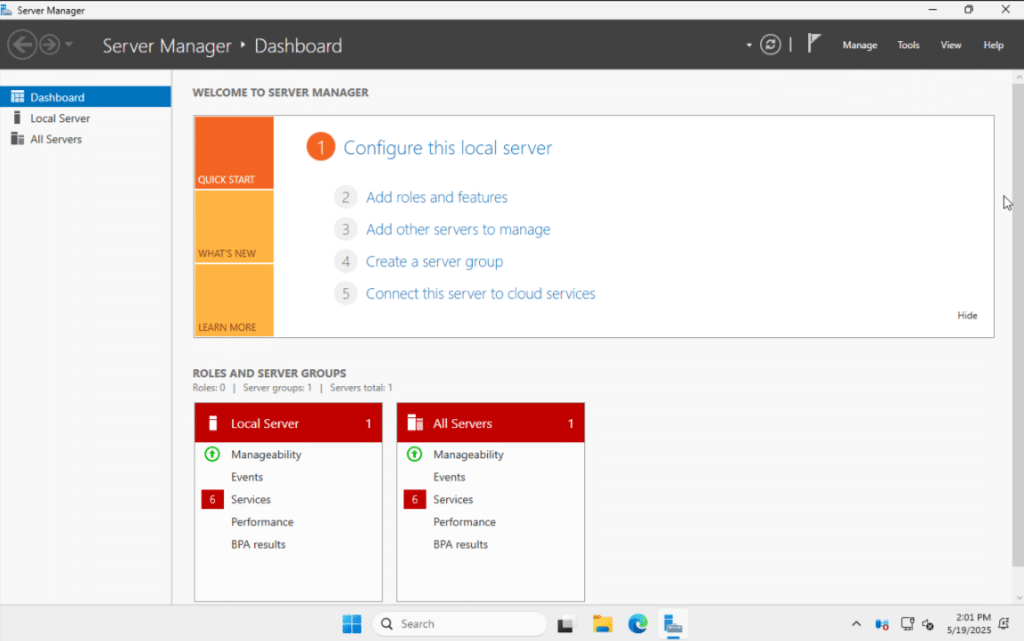This screenshot has height=641, width=1024.
Task: Open the Learn More tile
Action: coord(234,300)
